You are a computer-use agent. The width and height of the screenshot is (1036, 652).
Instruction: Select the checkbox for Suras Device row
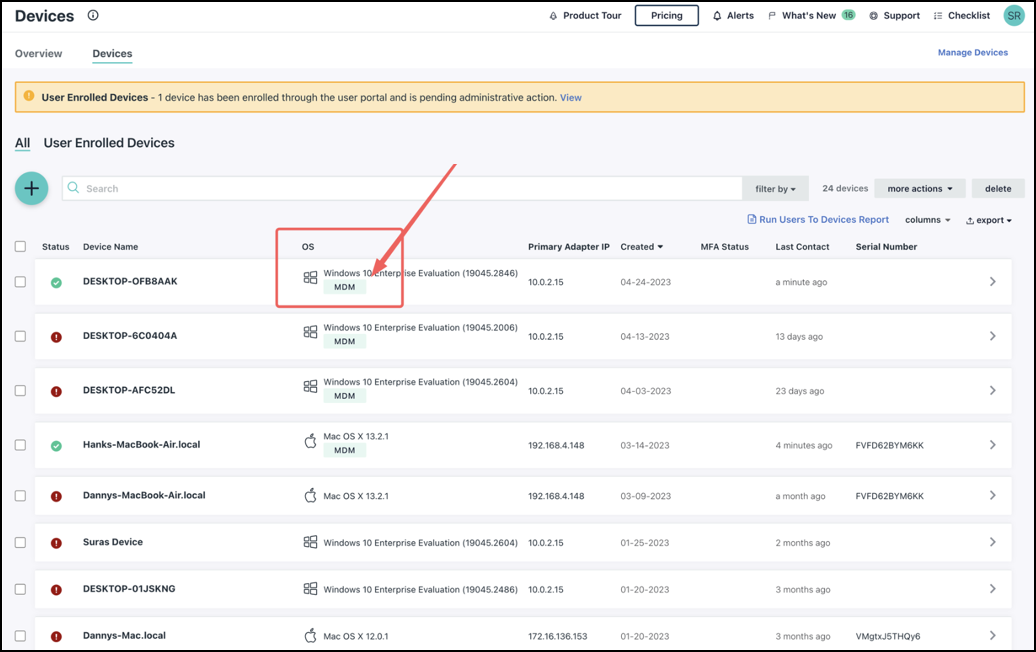pos(20,542)
